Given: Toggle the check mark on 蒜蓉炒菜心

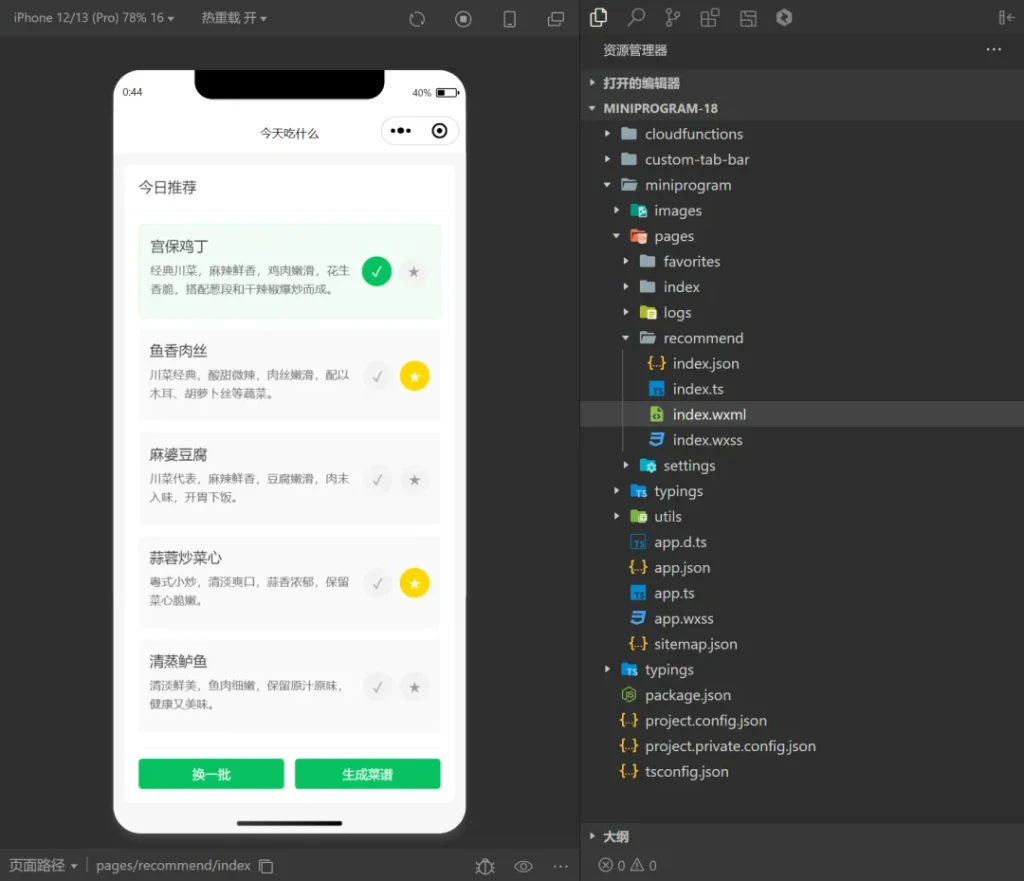Looking at the screenshot, I should point(377,583).
